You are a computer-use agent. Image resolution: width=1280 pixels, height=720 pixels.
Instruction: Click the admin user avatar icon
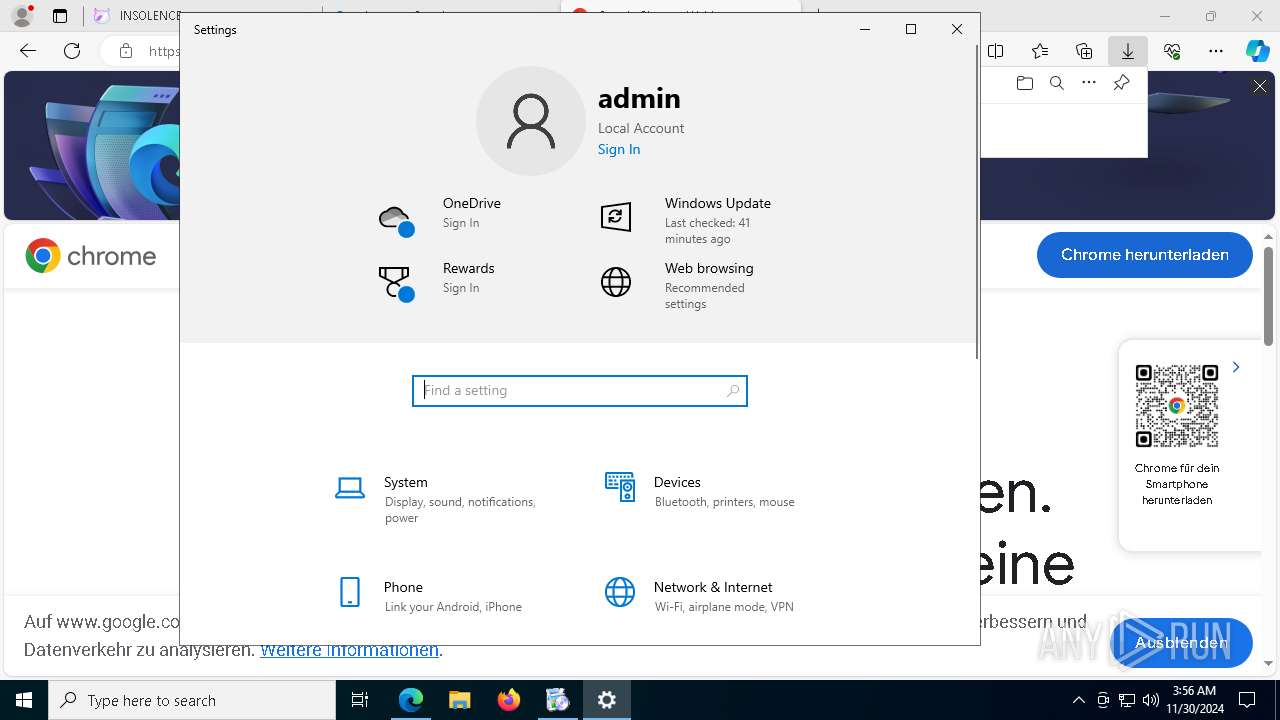click(530, 121)
